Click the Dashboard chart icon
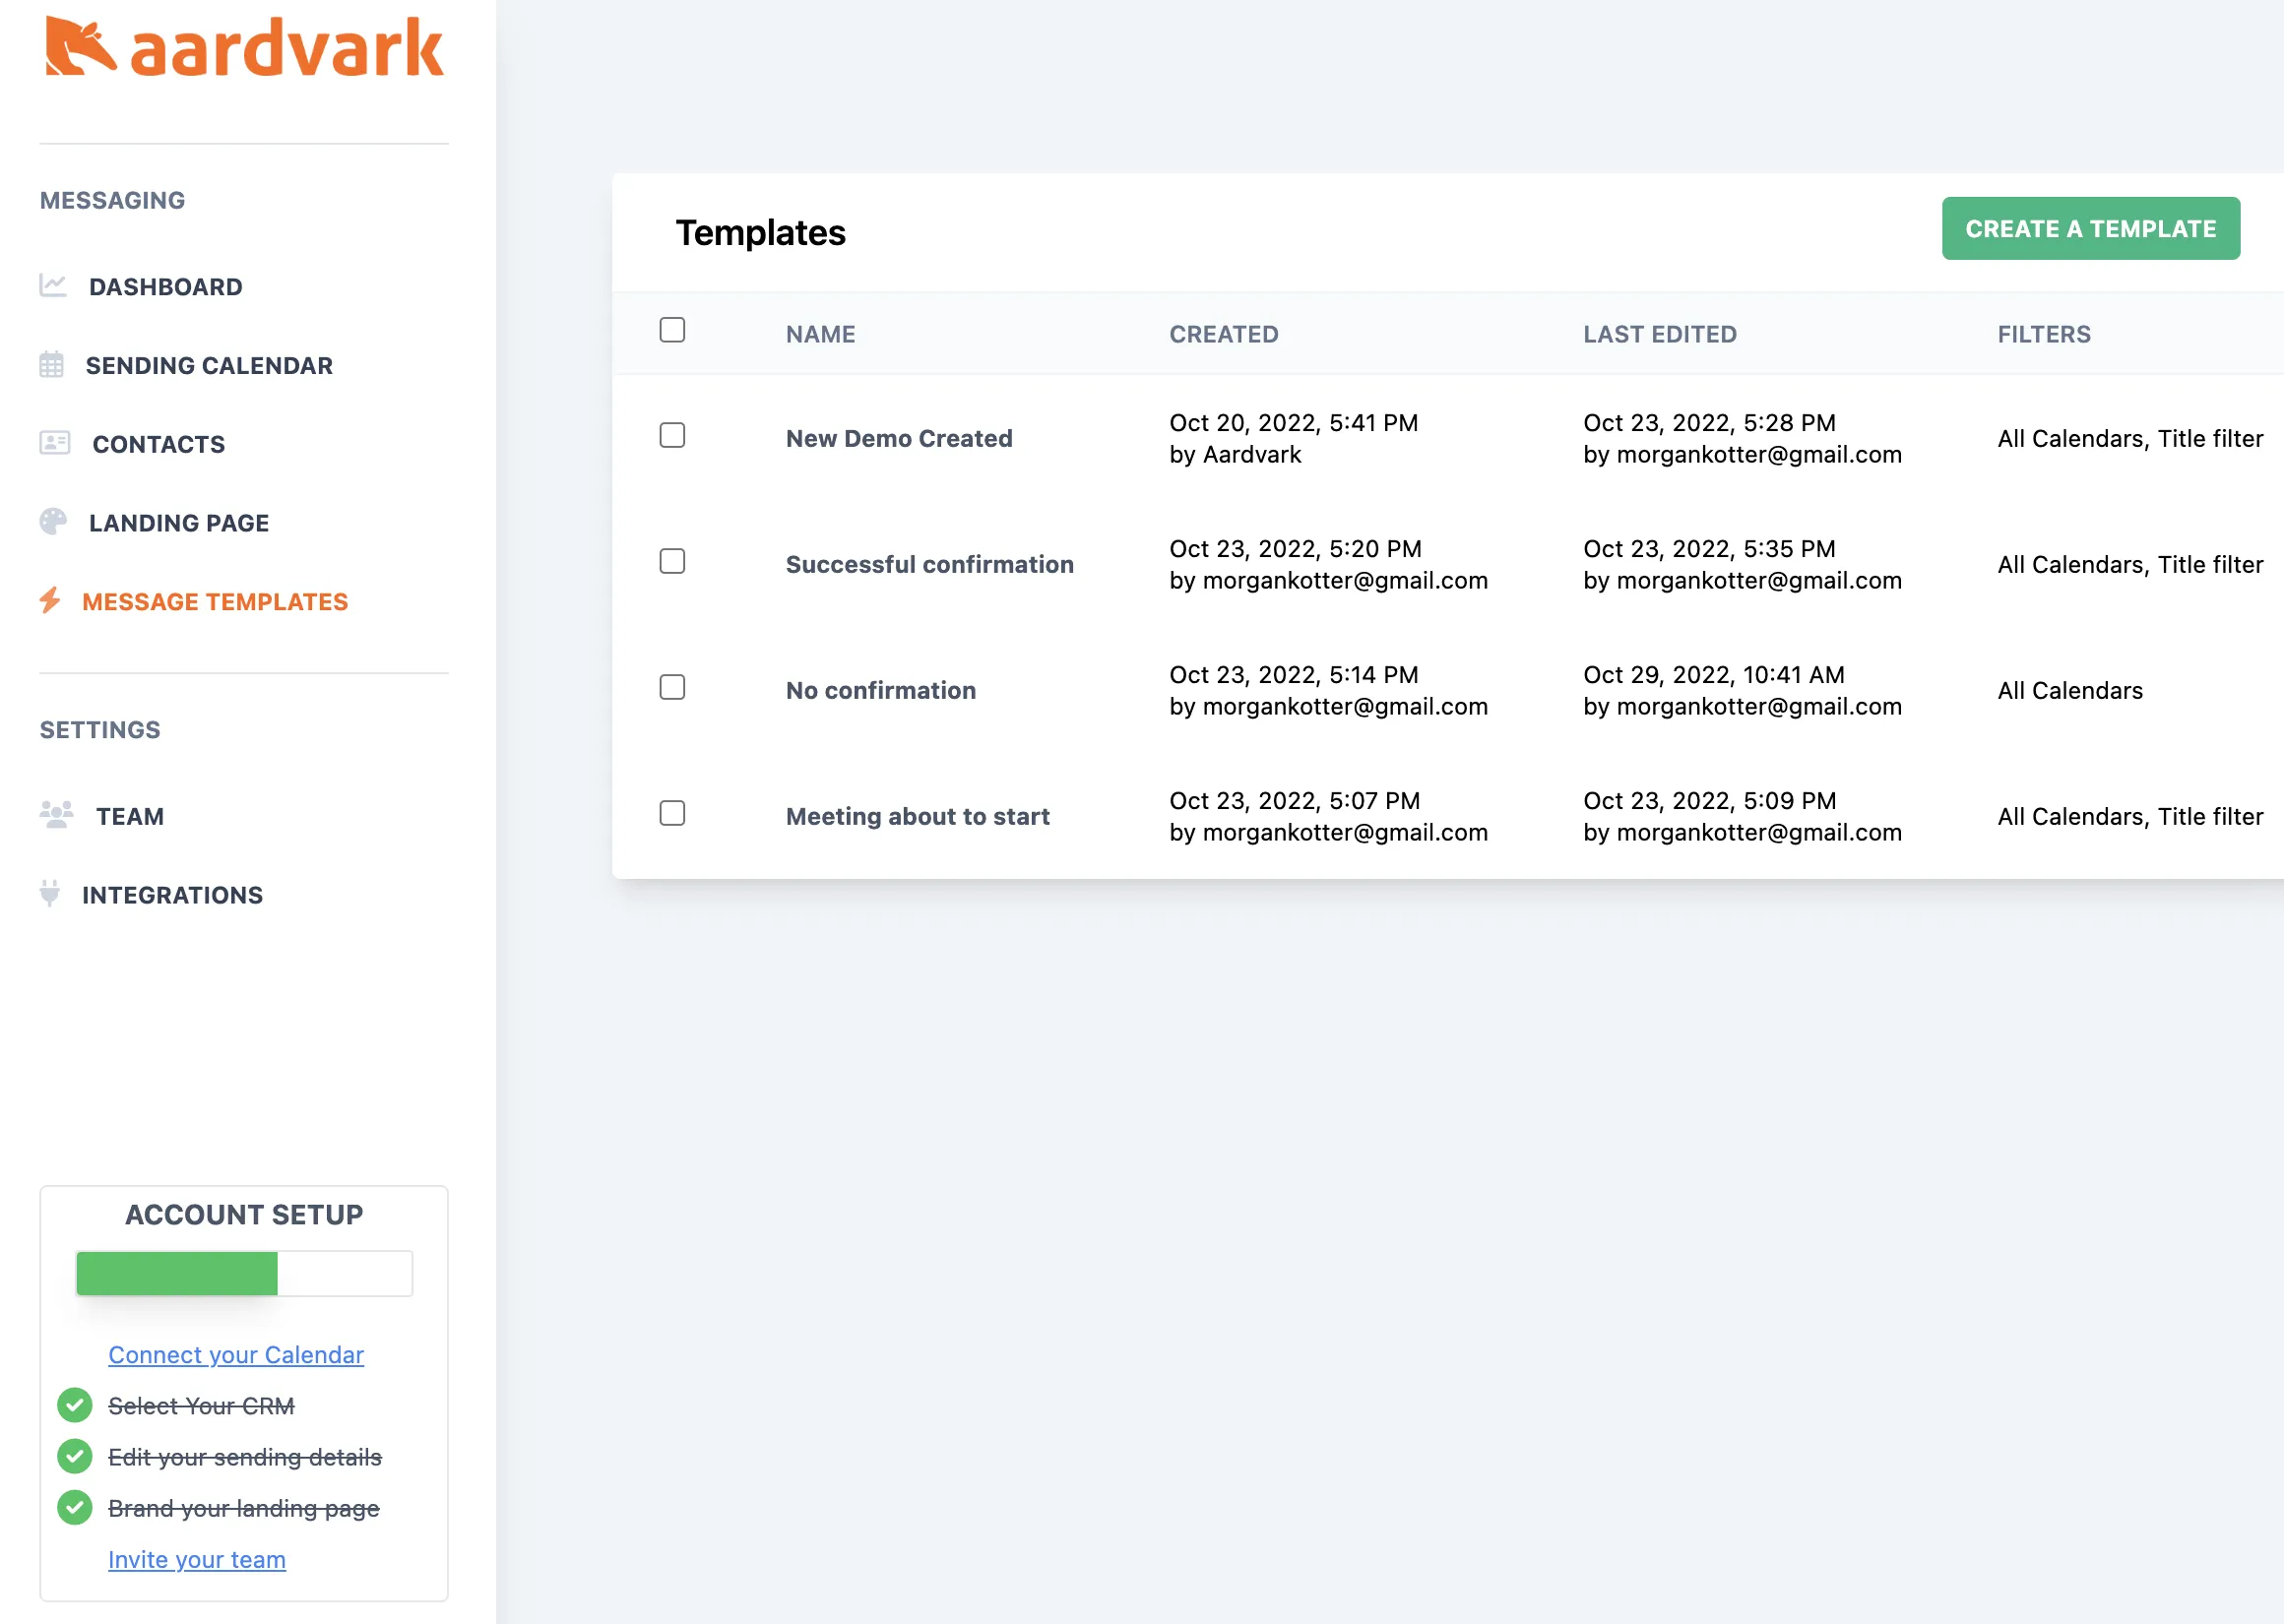2284x1624 pixels. (x=53, y=286)
